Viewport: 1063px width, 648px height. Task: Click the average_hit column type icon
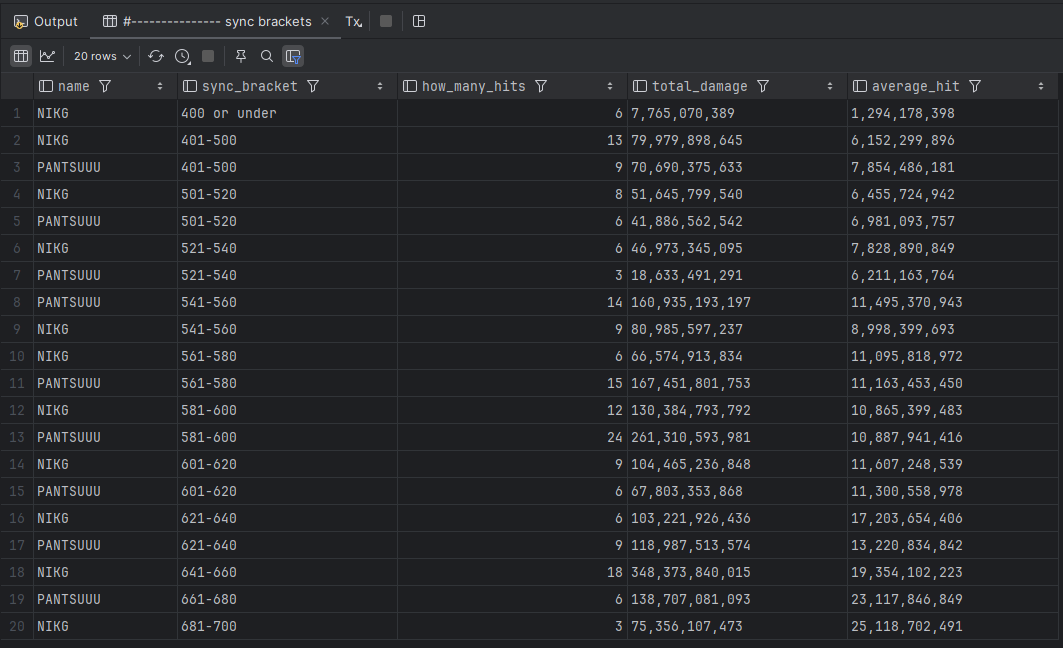pos(860,86)
